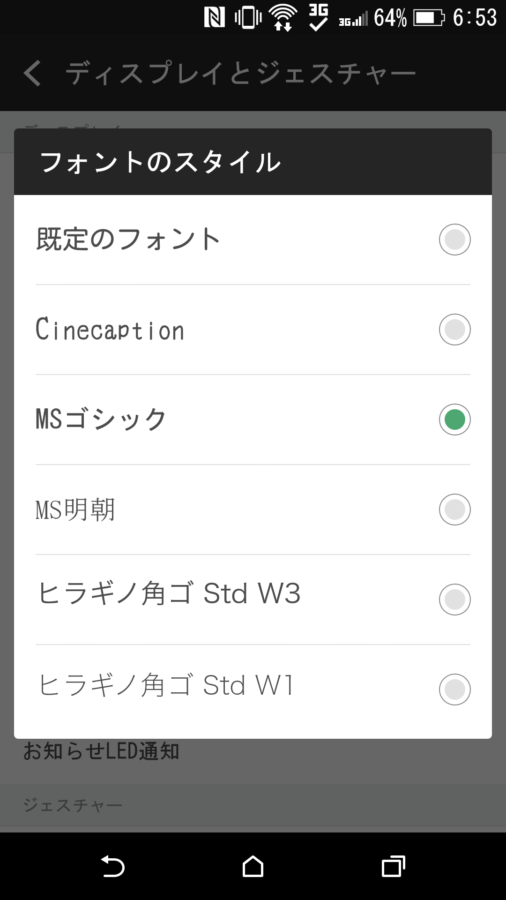Screen dimensions: 506x900
Task: Tap the Android home button
Action: (253, 866)
